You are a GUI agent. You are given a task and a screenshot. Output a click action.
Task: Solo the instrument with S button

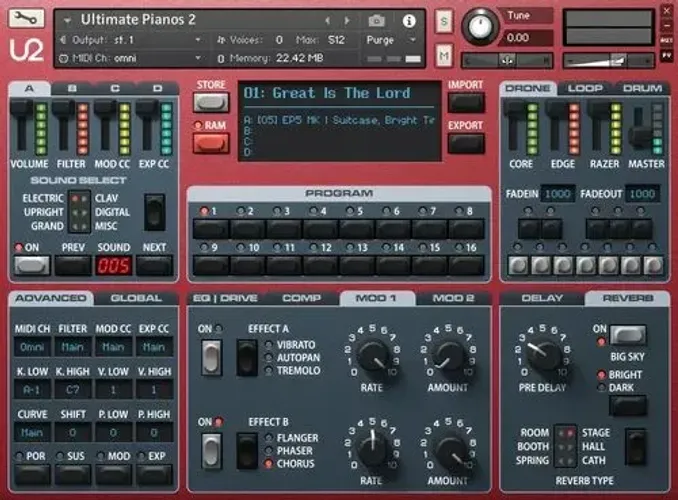click(444, 21)
